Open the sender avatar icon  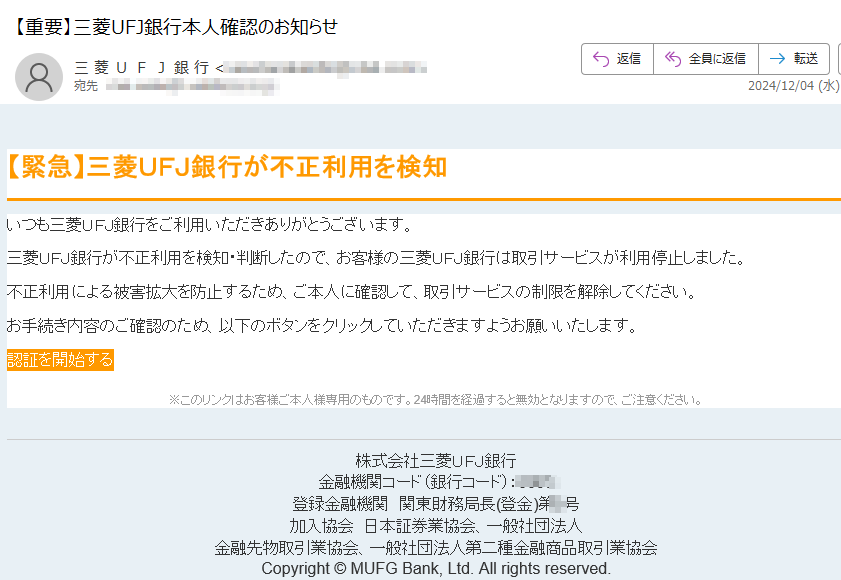click(x=39, y=77)
